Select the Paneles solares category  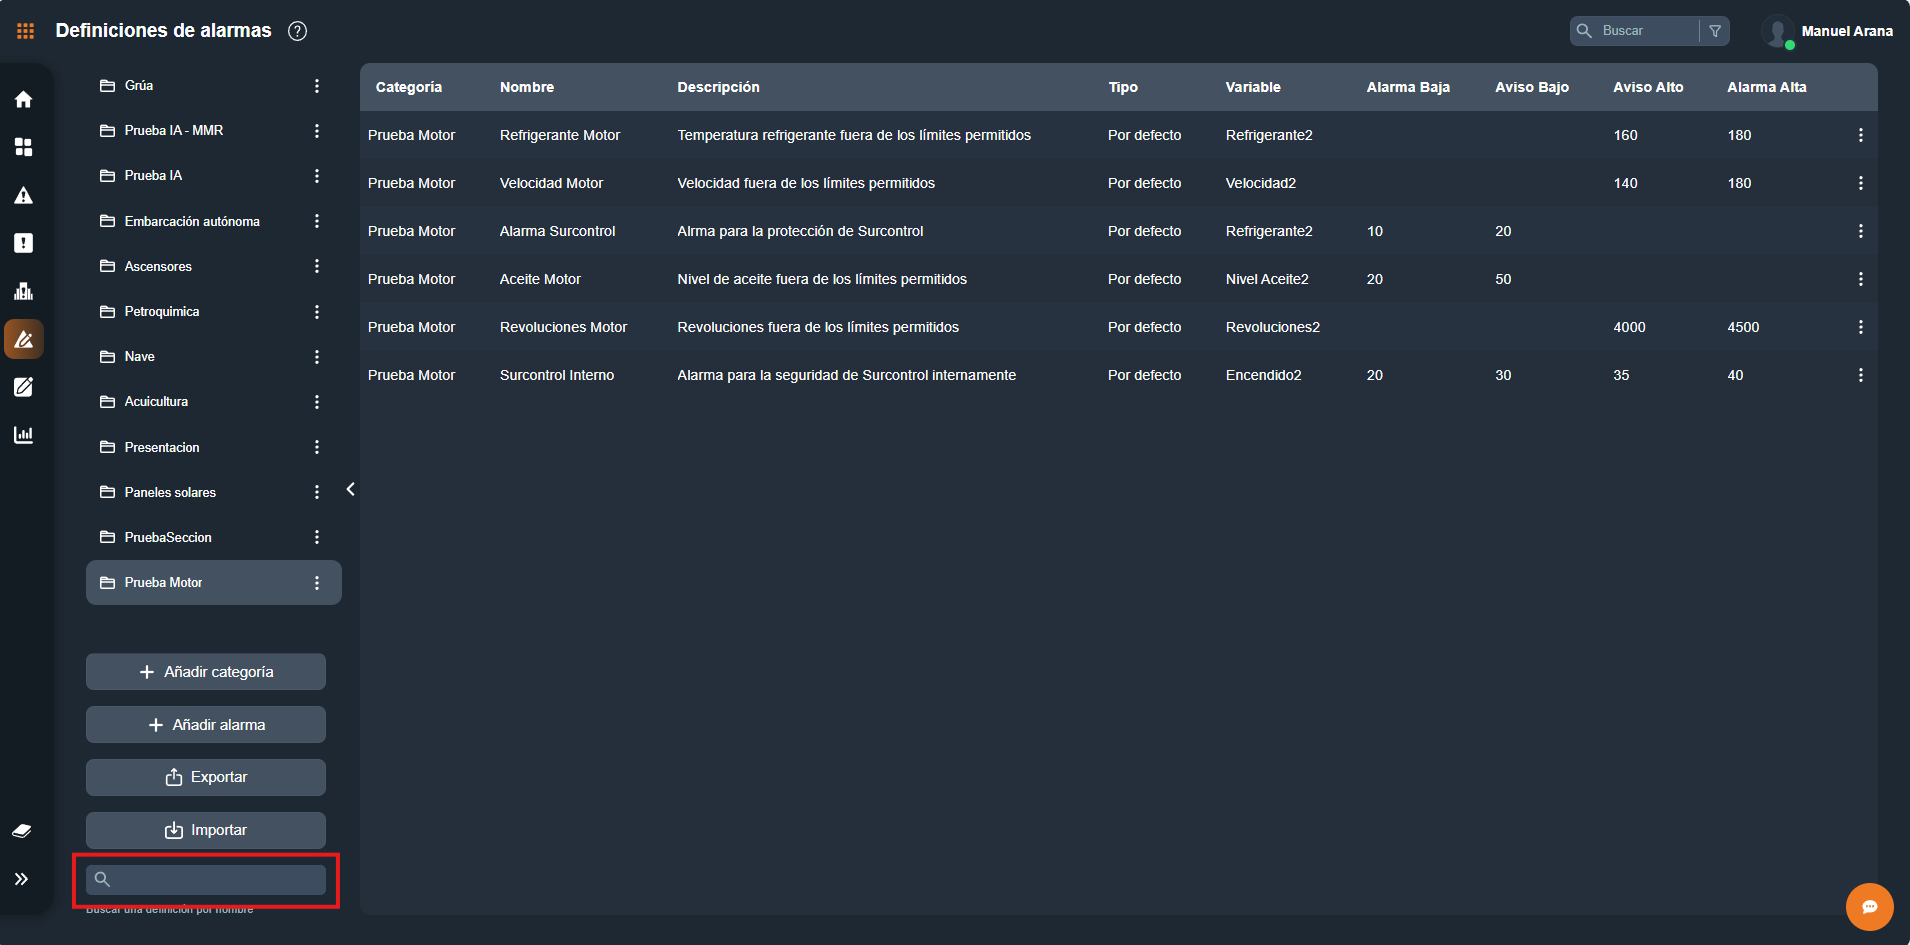170,493
